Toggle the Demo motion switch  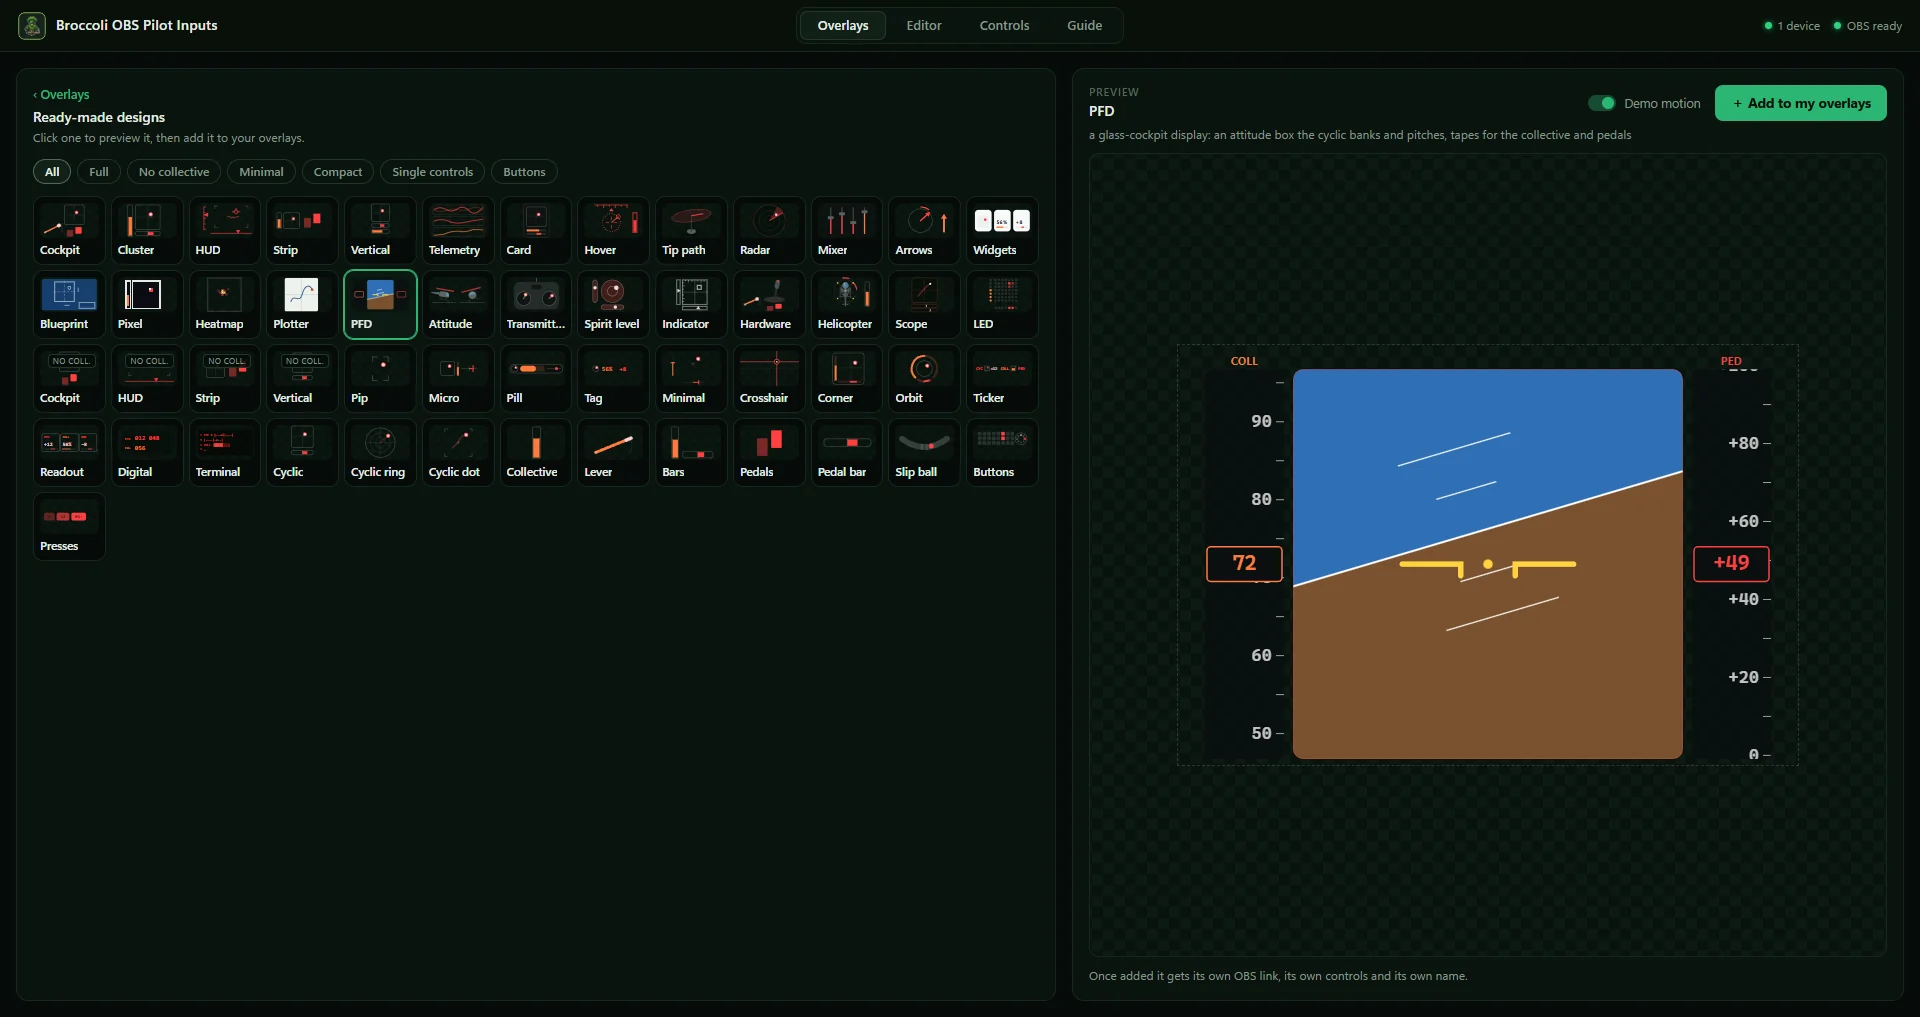(1601, 103)
